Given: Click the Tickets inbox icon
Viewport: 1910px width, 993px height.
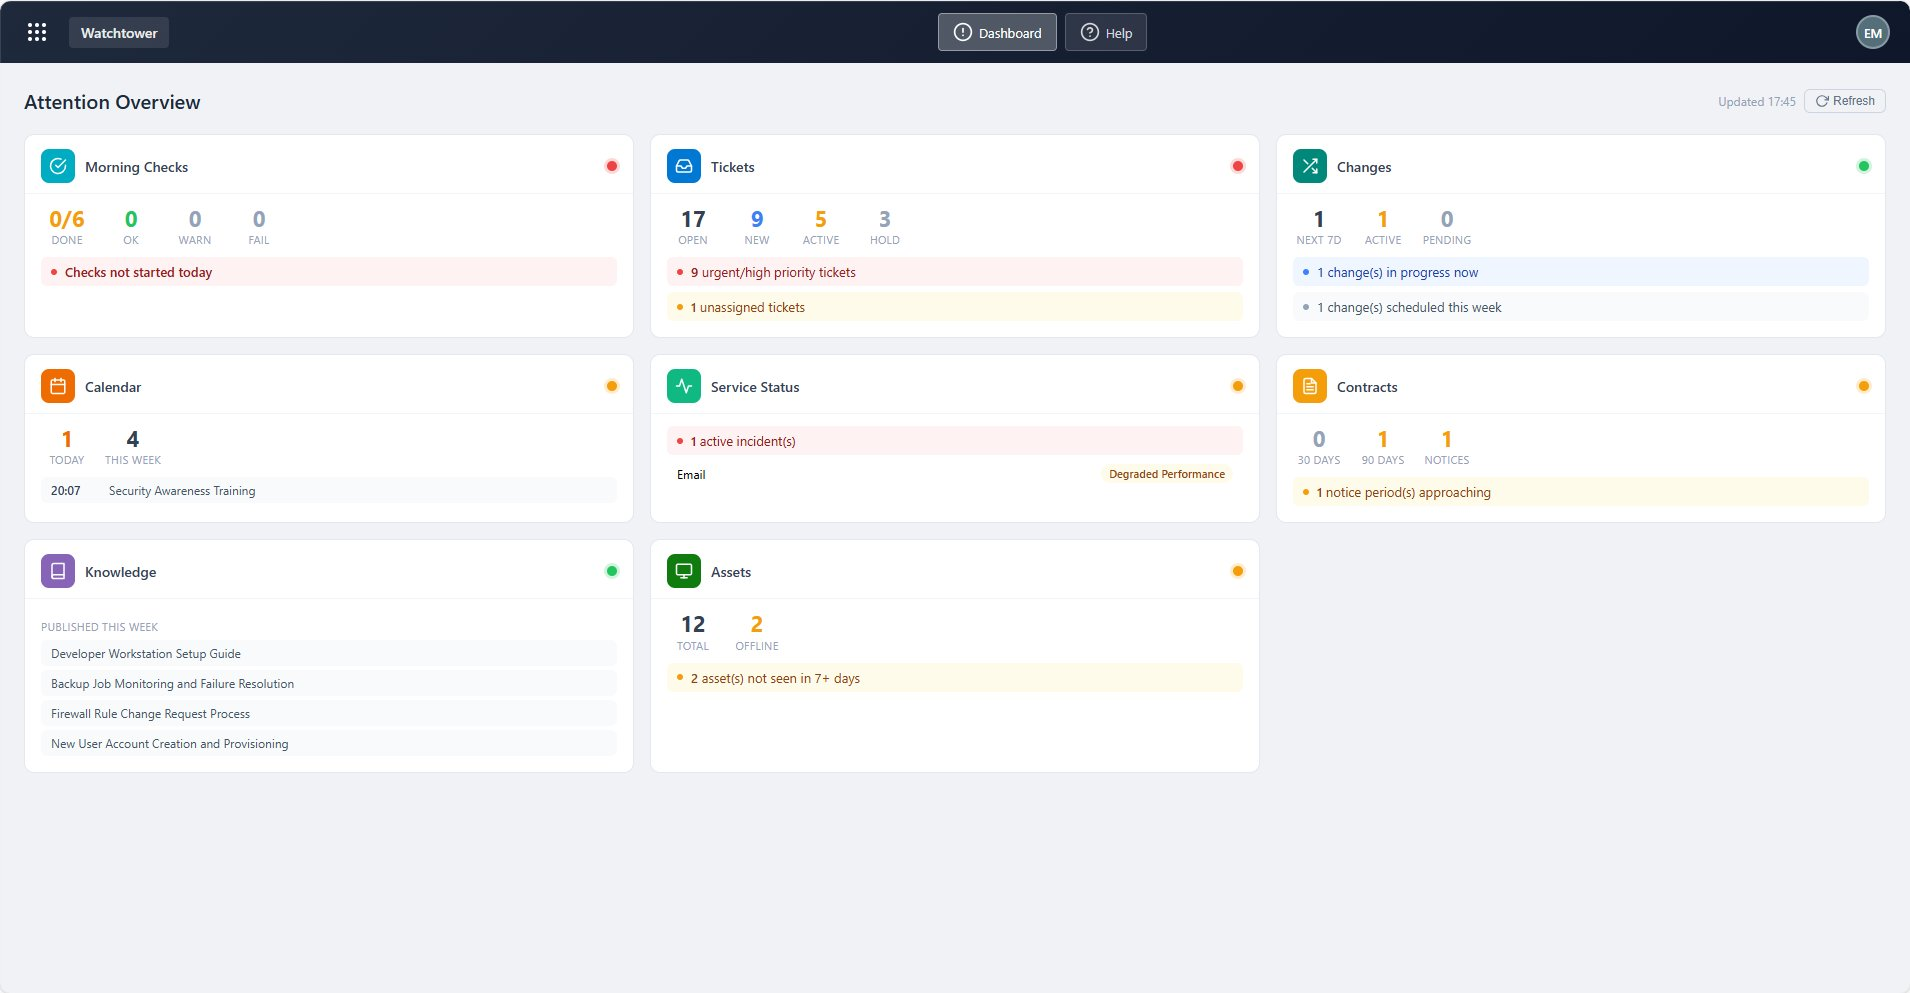Looking at the screenshot, I should coord(684,166).
